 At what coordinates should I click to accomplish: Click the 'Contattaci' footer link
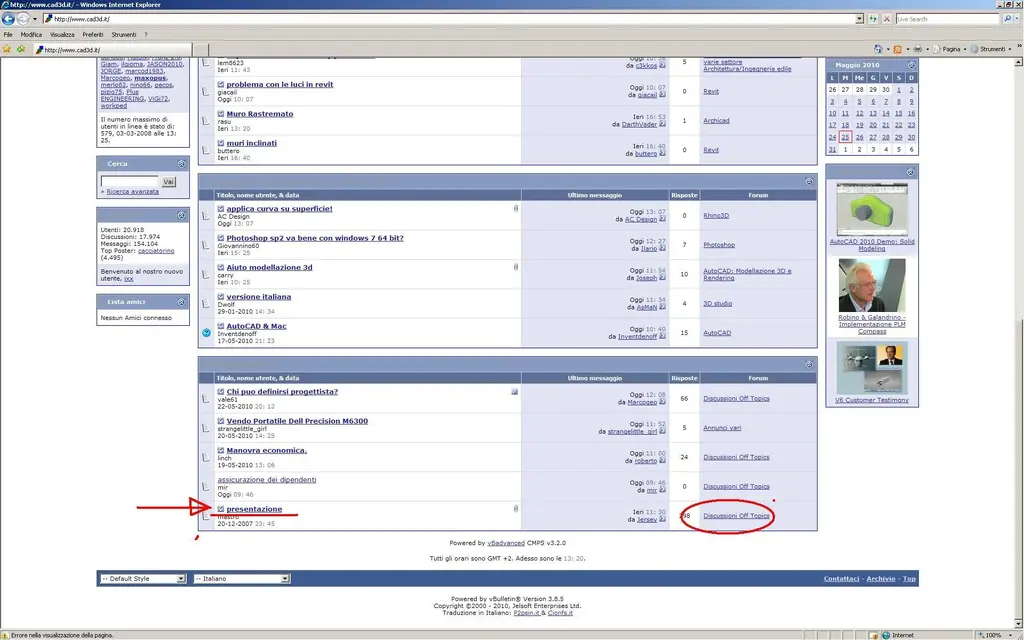pos(841,579)
